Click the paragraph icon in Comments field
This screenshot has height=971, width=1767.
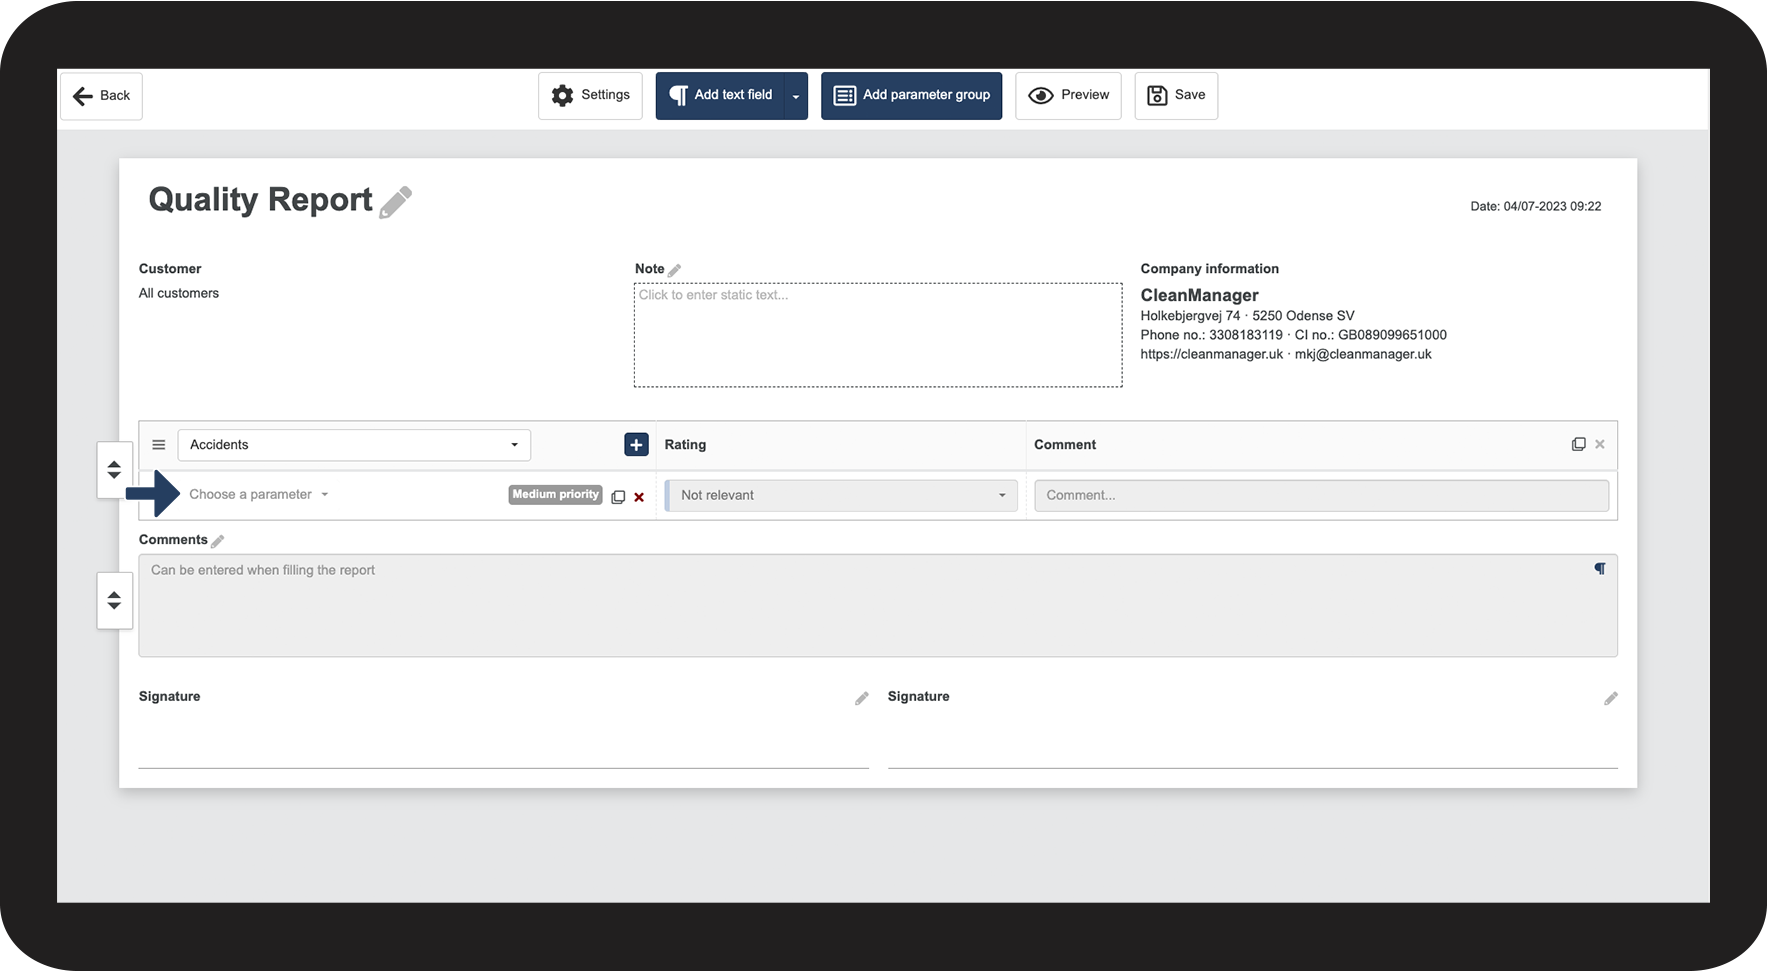pyautogui.click(x=1600, y=569)
